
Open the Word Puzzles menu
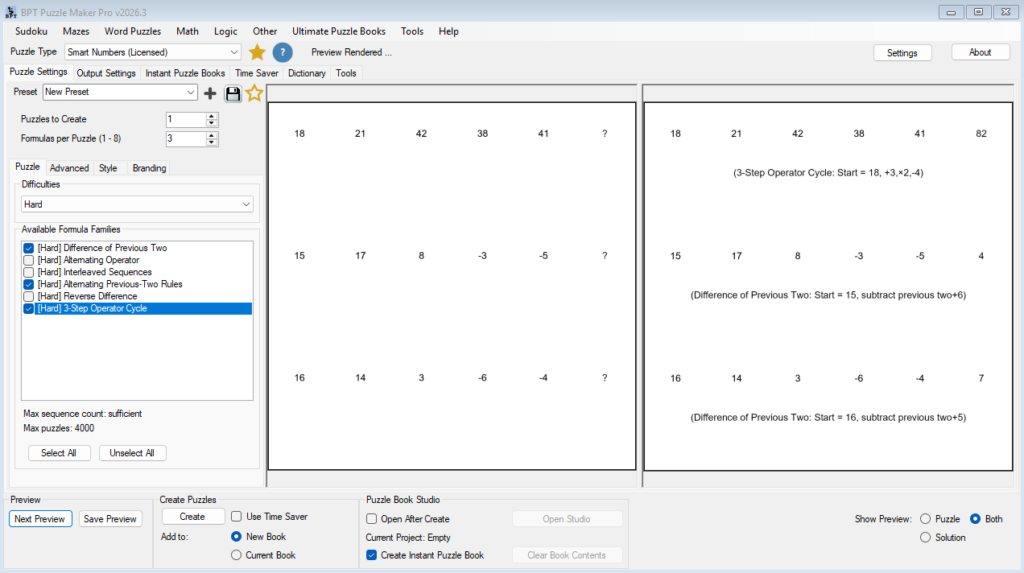click(133, 31)
